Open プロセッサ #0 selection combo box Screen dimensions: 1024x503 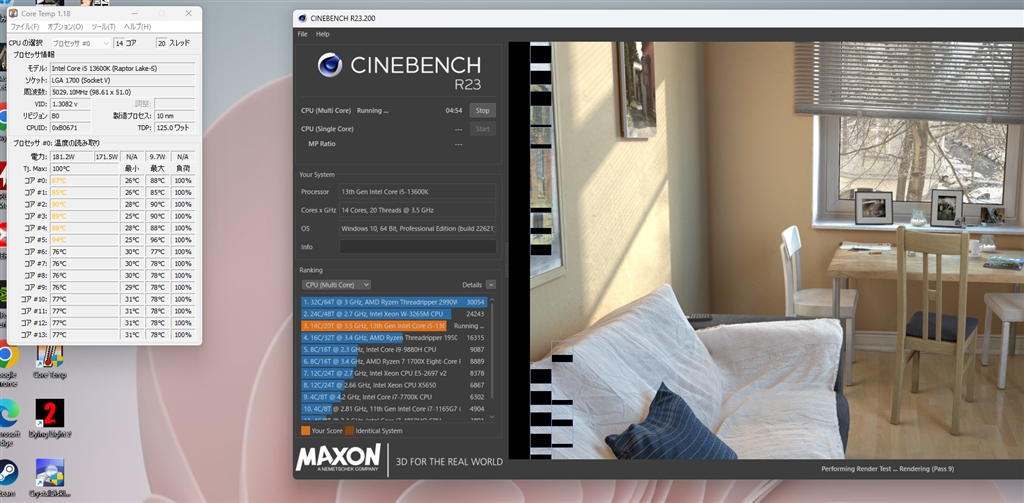pyautogui.click(x=80, y=43)
